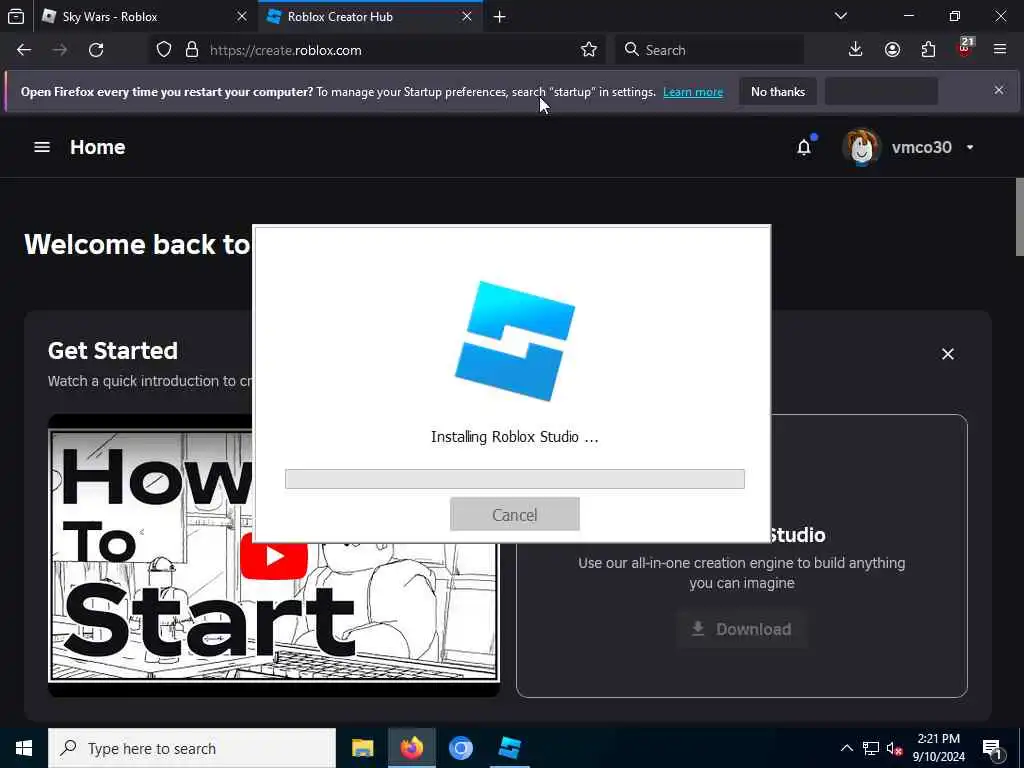Show site security padlock info
Viewport: 1024px width, 768px height.
tap(191, 50)
